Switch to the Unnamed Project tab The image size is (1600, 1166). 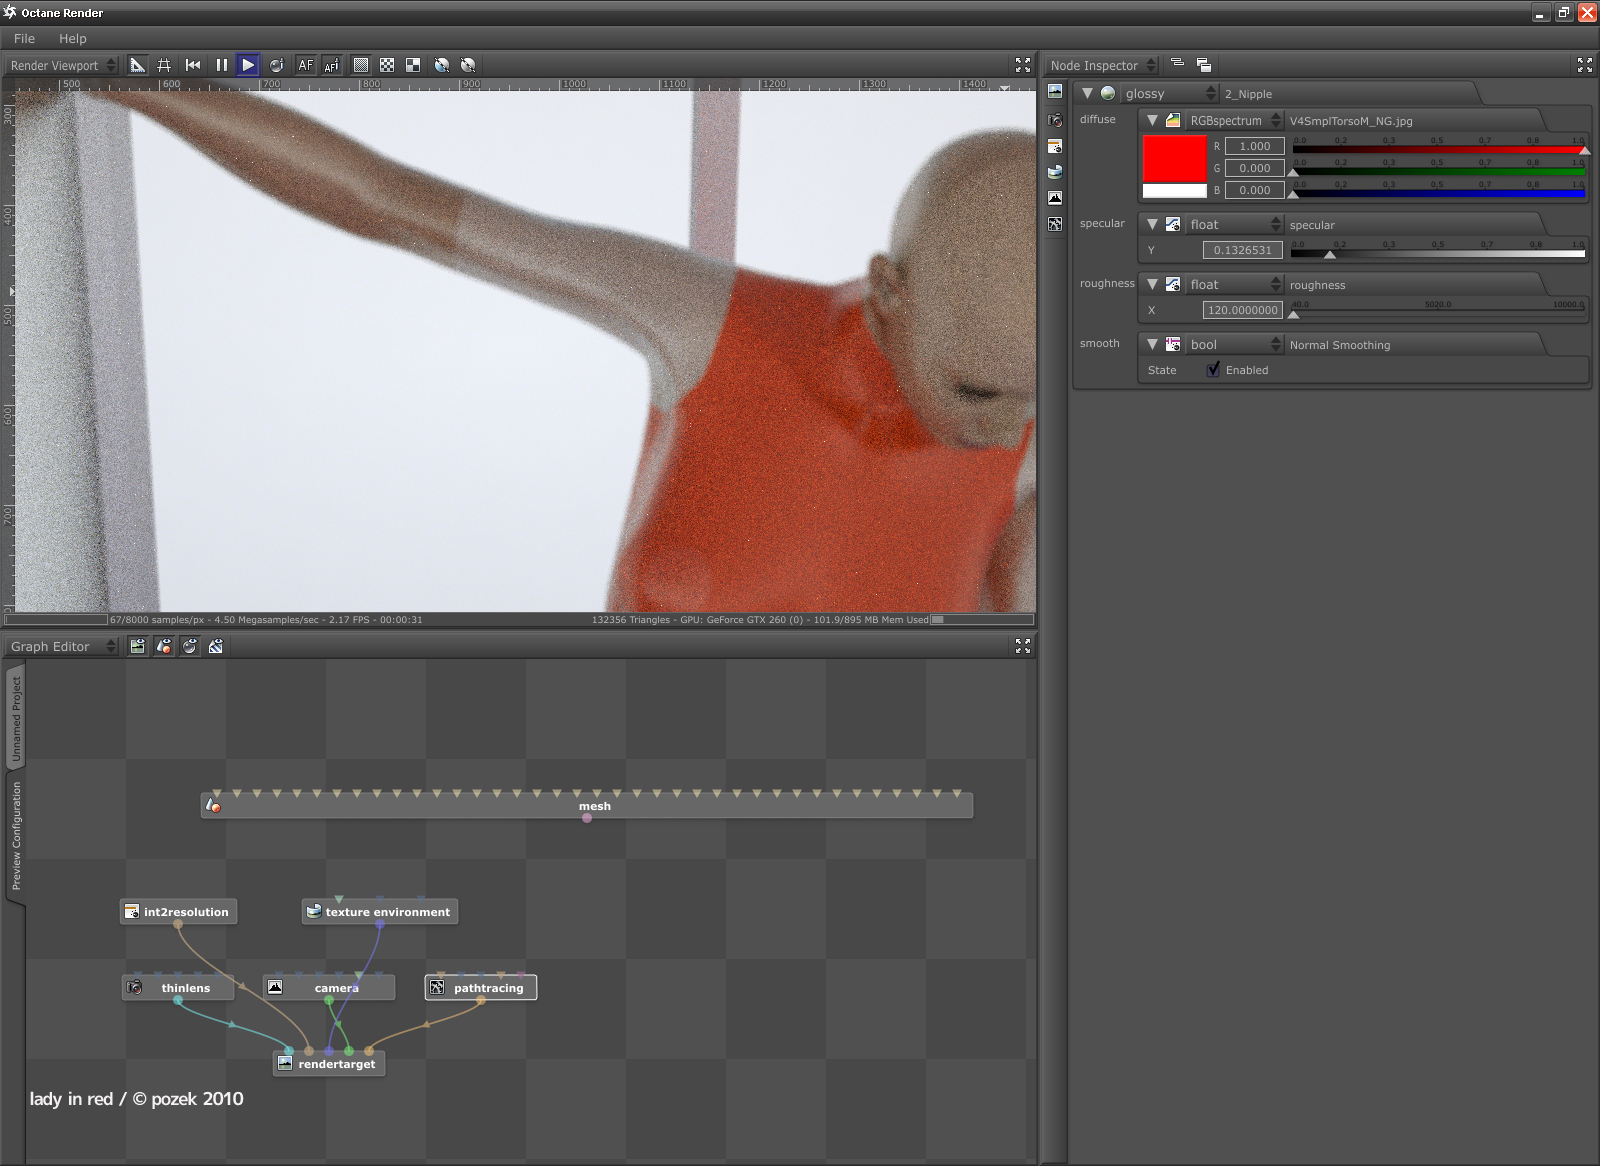tap(16, 719)
